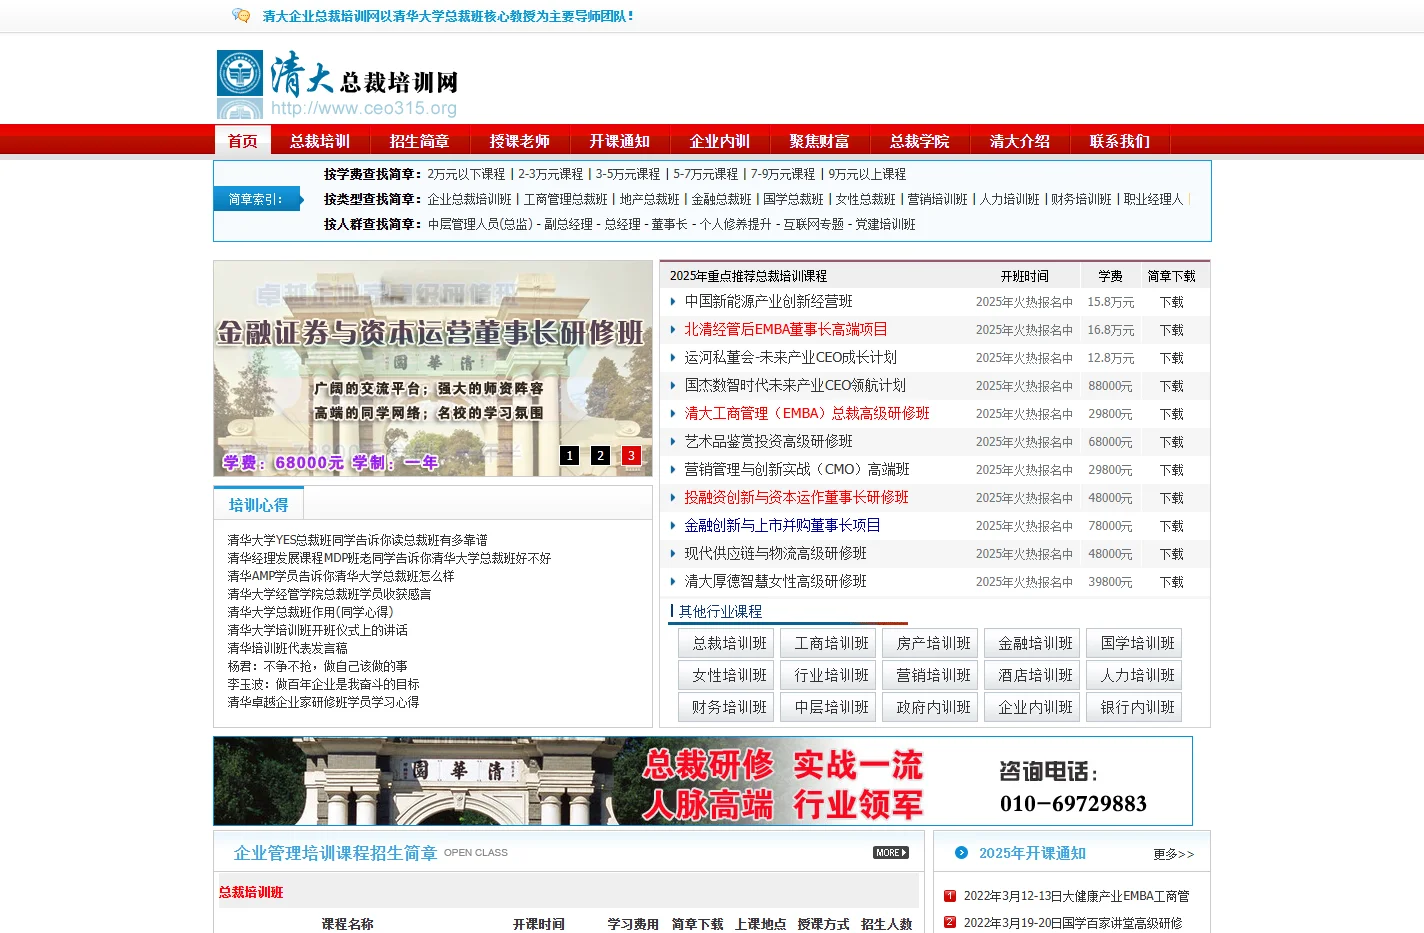
Task: Read article 清华卓越企业家研修班学员学习心得
Action: [323, 702]
